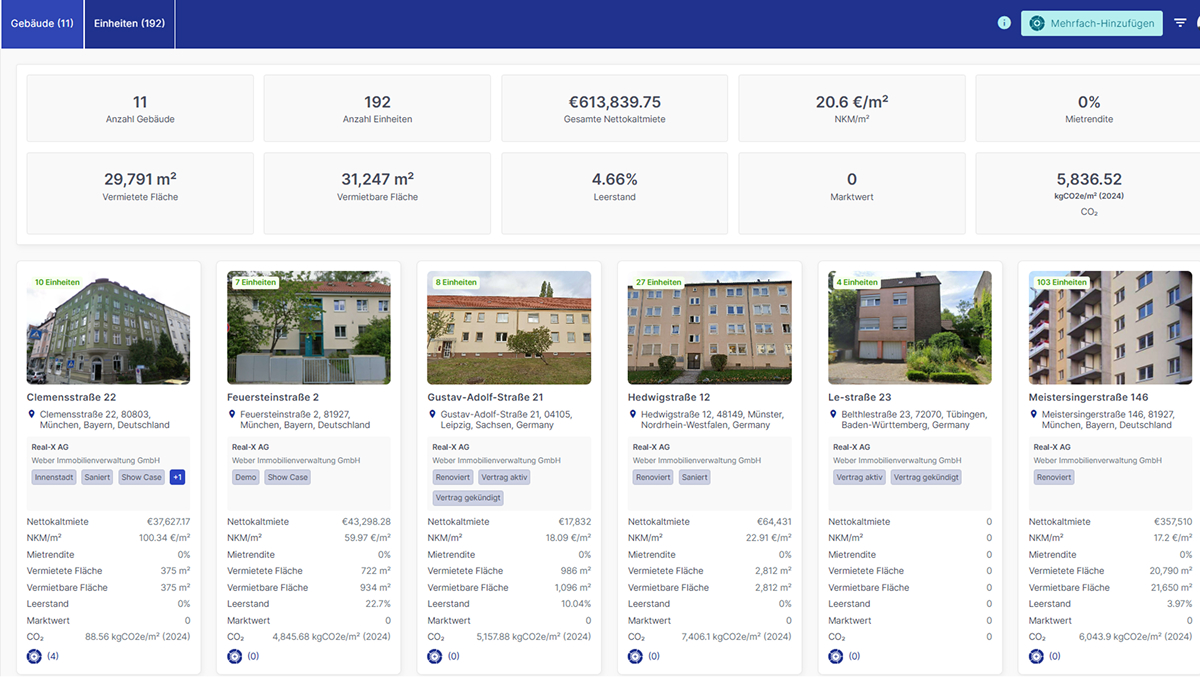
Task: Click the map pin on Clemensstraße 22 address
Action: (32, 413)
